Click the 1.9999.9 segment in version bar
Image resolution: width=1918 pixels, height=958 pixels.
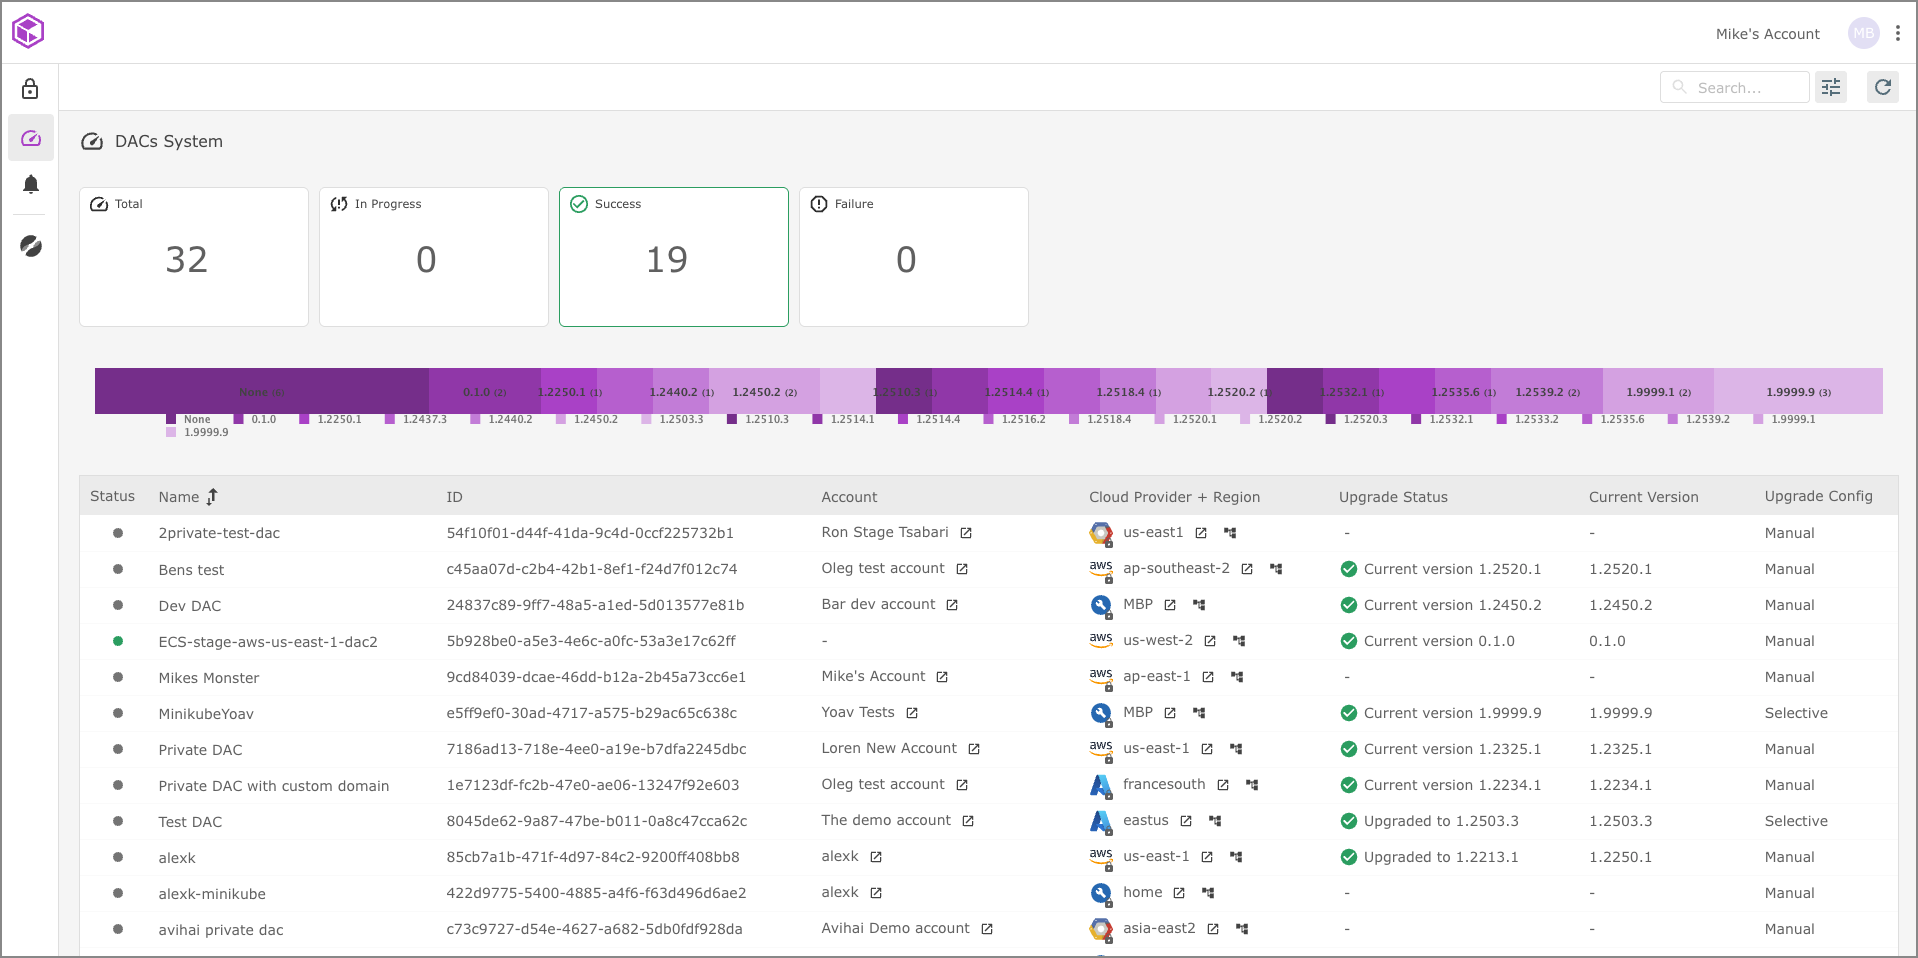click(x=1797, y=392)
